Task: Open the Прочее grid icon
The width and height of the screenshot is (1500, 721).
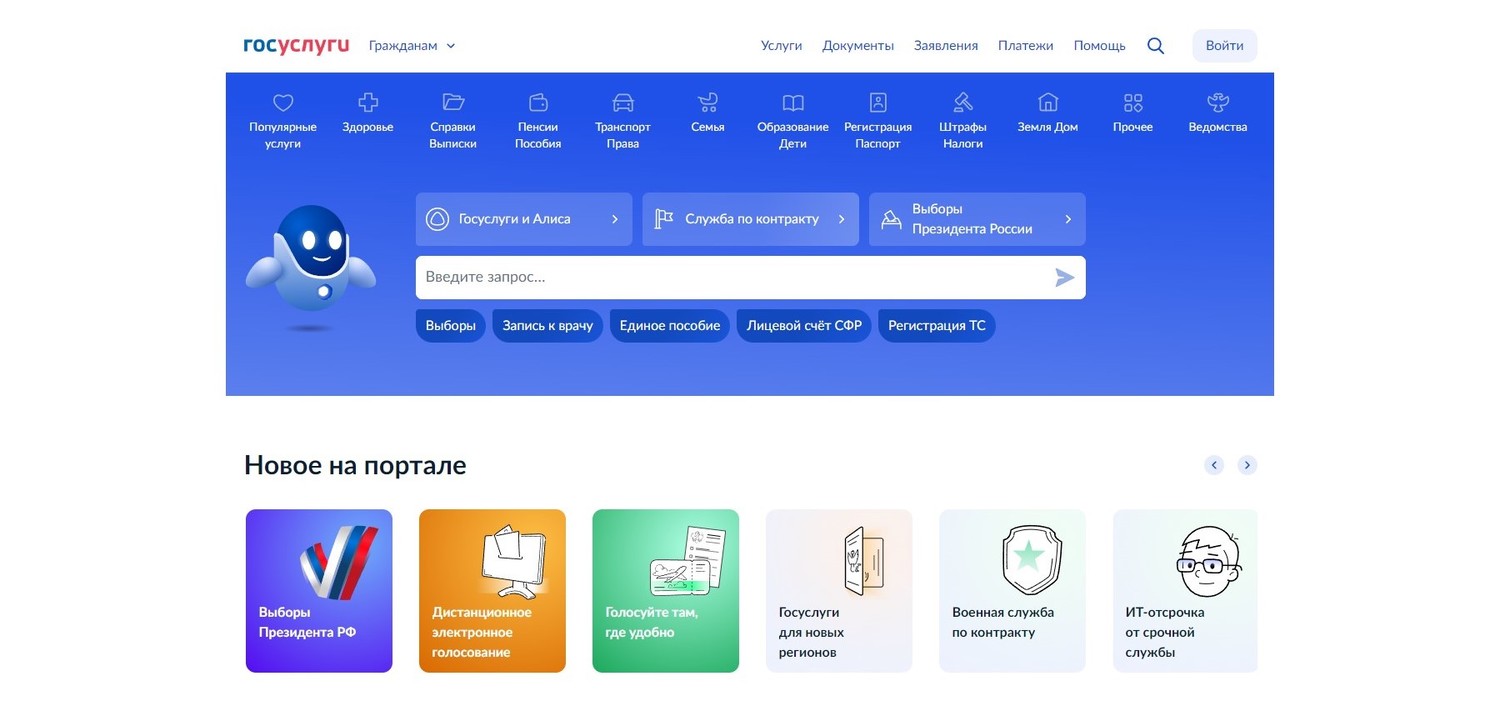Action: pos(1133,102)
